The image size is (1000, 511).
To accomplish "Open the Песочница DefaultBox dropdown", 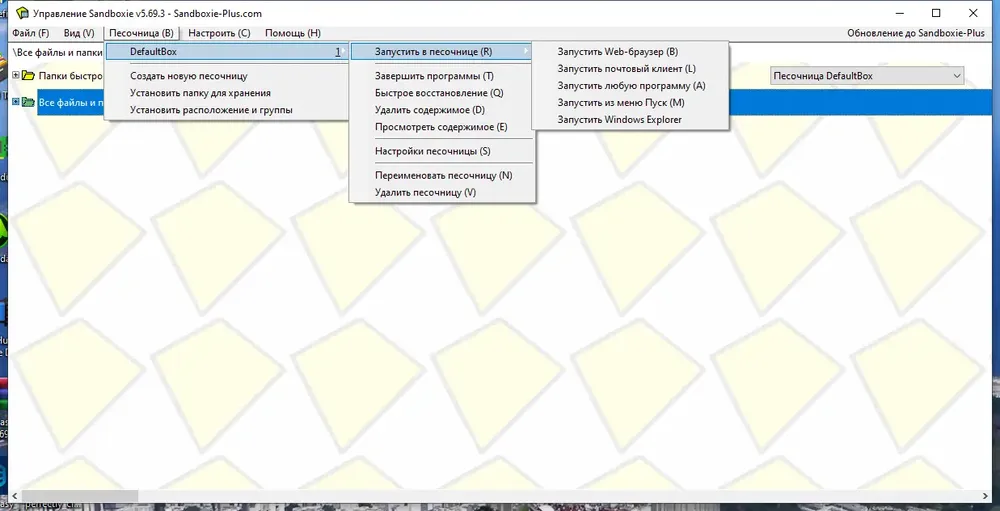I will (867, 76).
